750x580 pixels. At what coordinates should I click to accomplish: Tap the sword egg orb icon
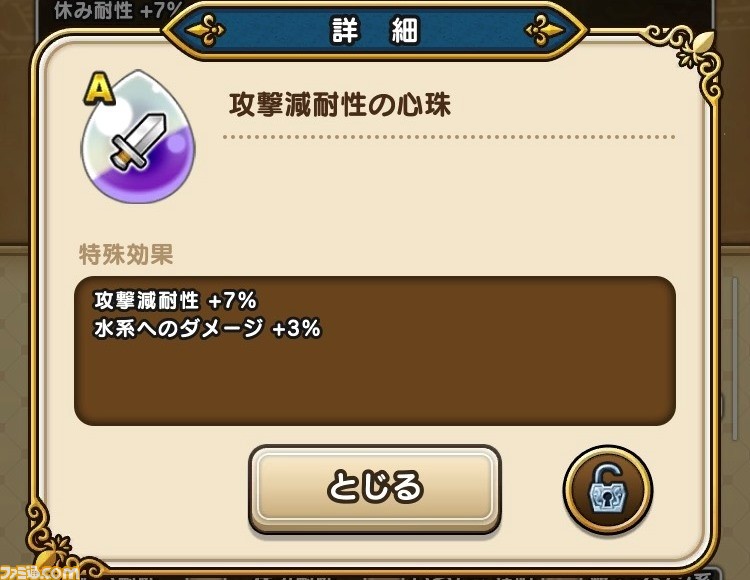(x=139, y=137)
